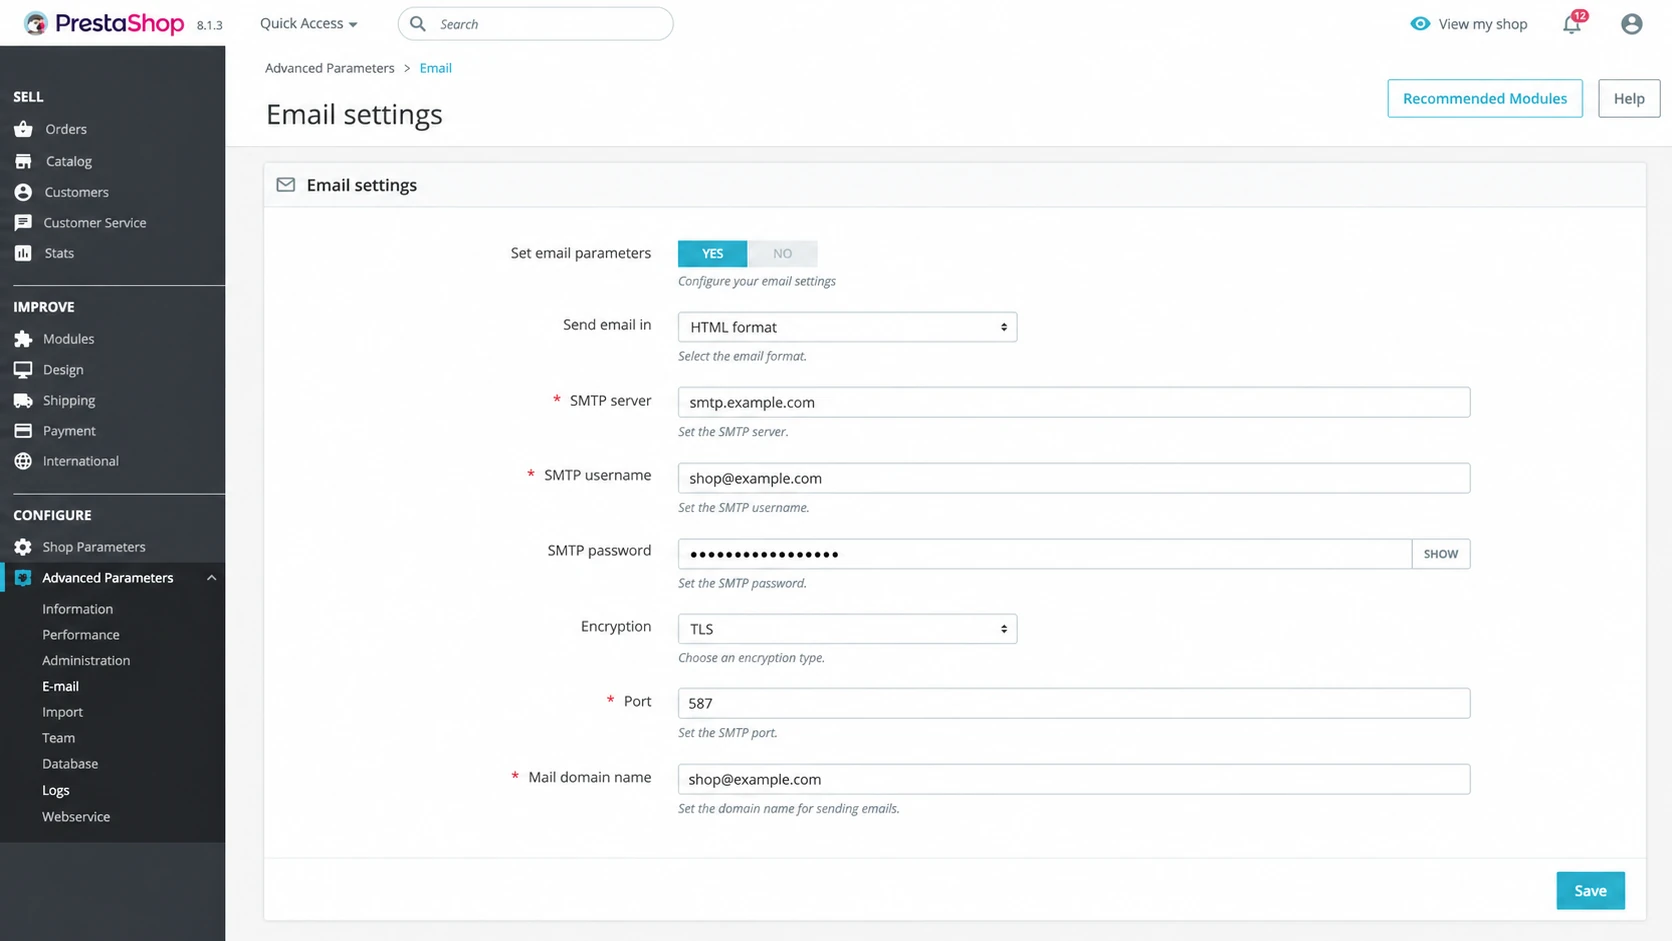Open the Customers menu item
Image resolution: width=1672 pixels, height=941 pixels.
(76, 192)
